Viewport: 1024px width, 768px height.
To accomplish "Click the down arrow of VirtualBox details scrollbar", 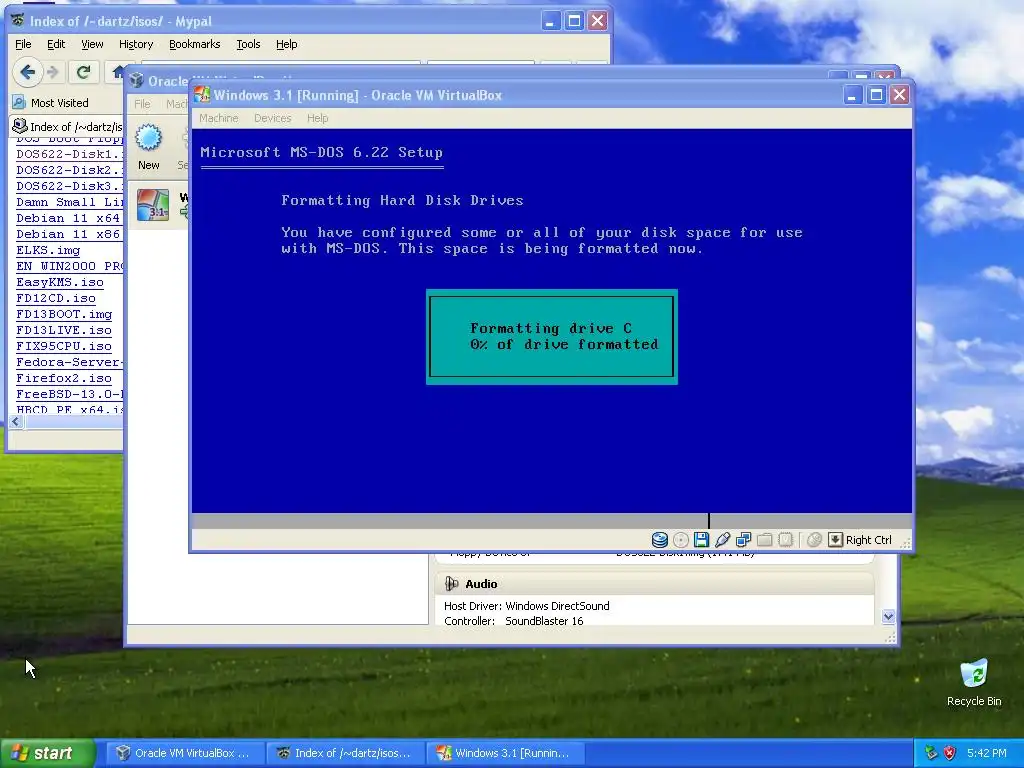I will coord(888,616).
